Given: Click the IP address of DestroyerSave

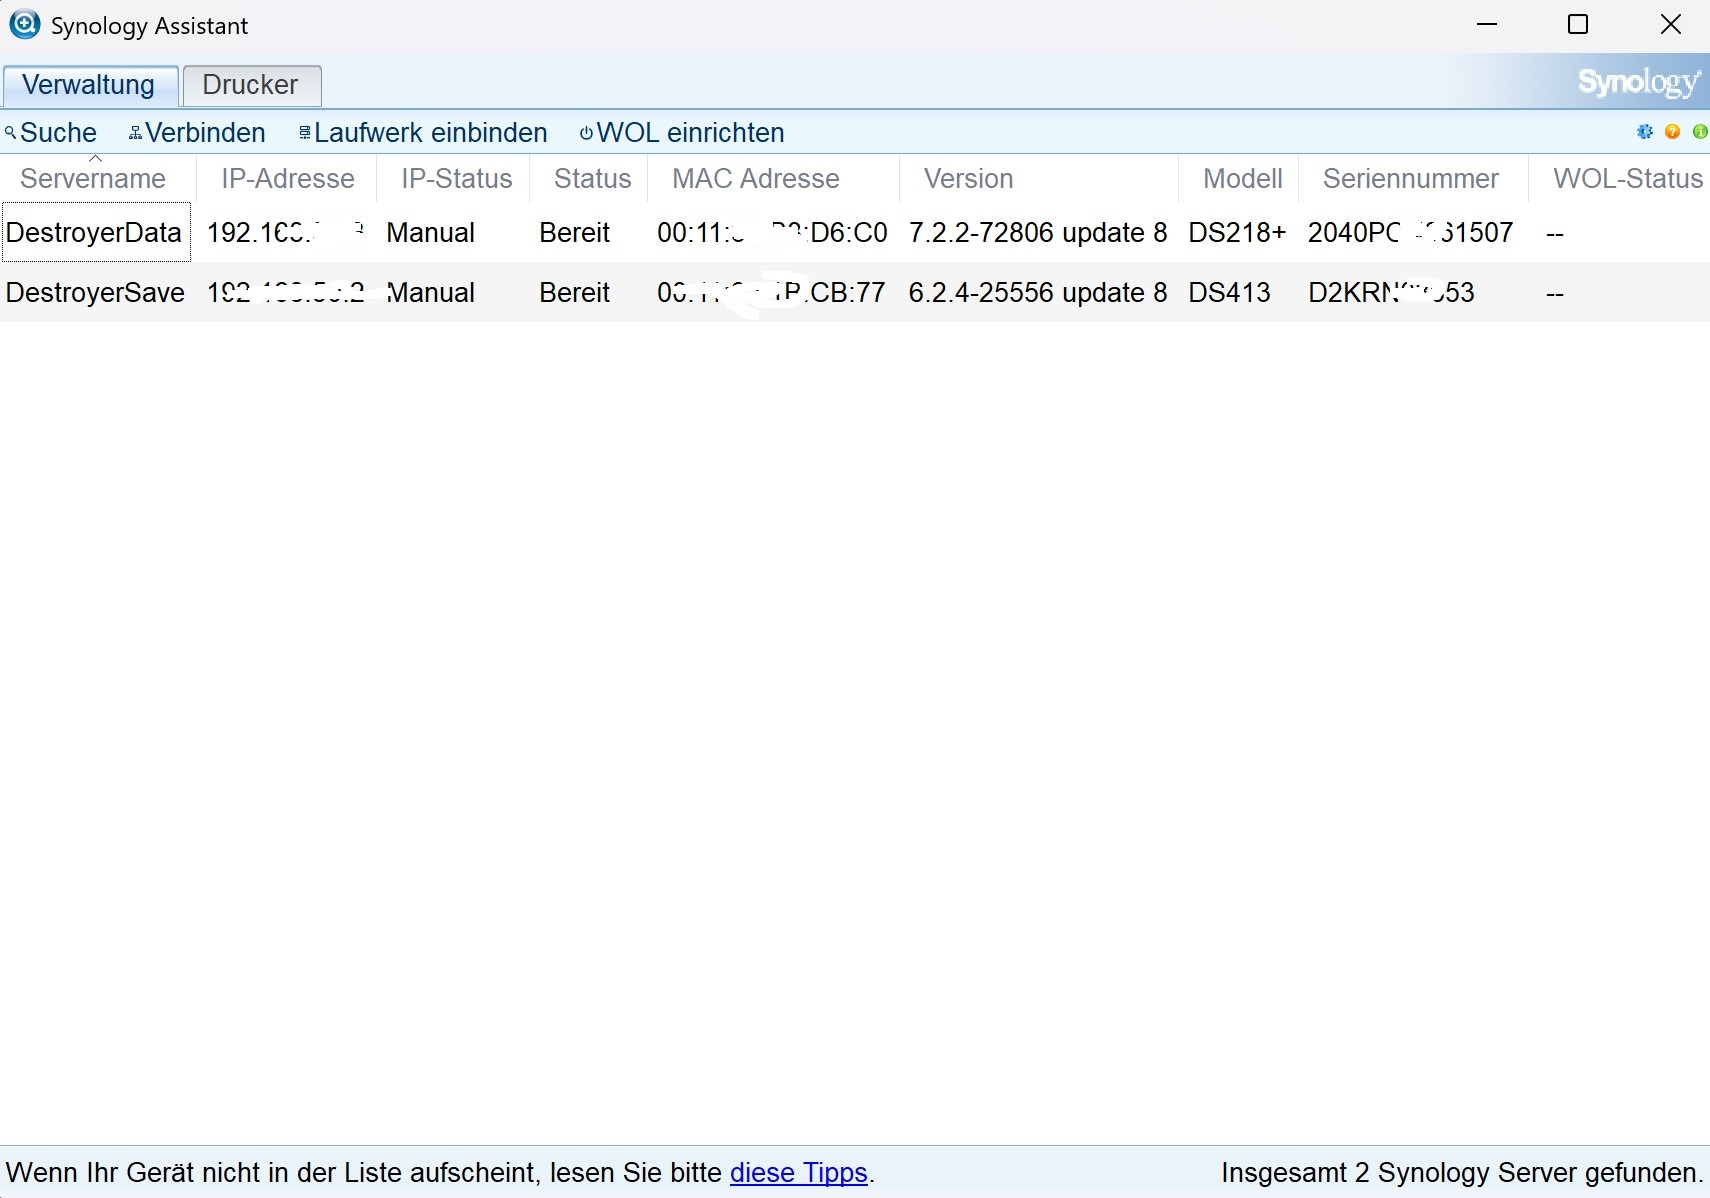Looking at the screenshot, I should pos(286,293).
